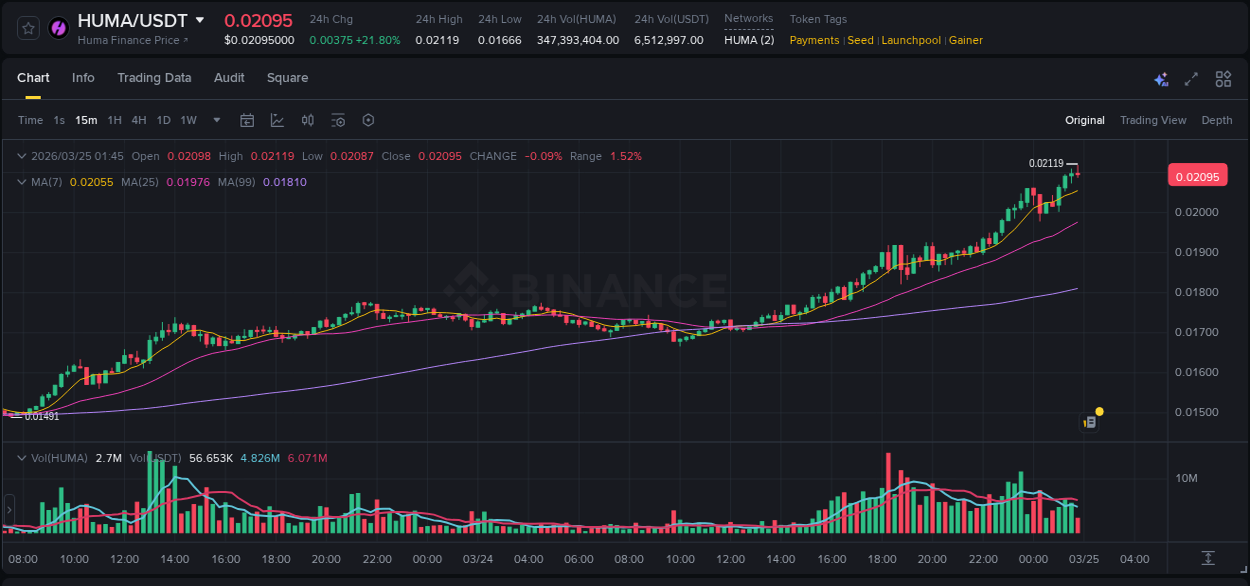Open the Audit tab

229,78
